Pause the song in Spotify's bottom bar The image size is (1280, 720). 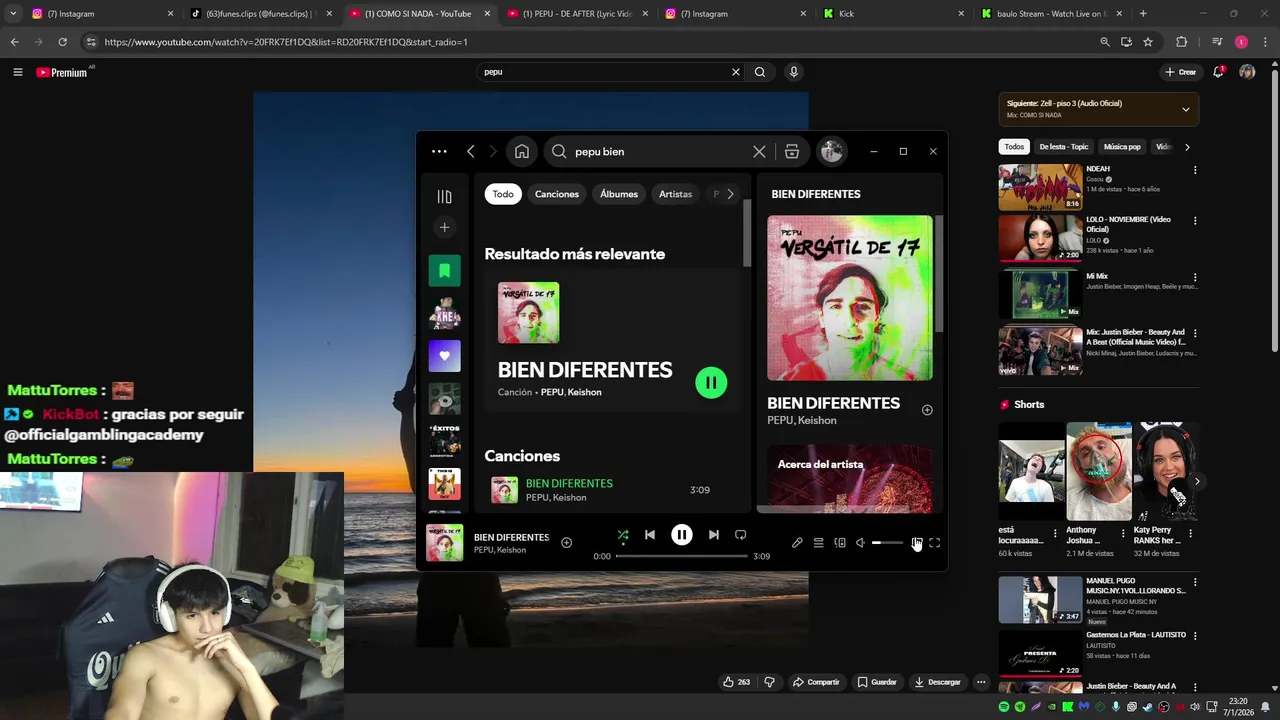pyautogui.click(x=681, y=535)
